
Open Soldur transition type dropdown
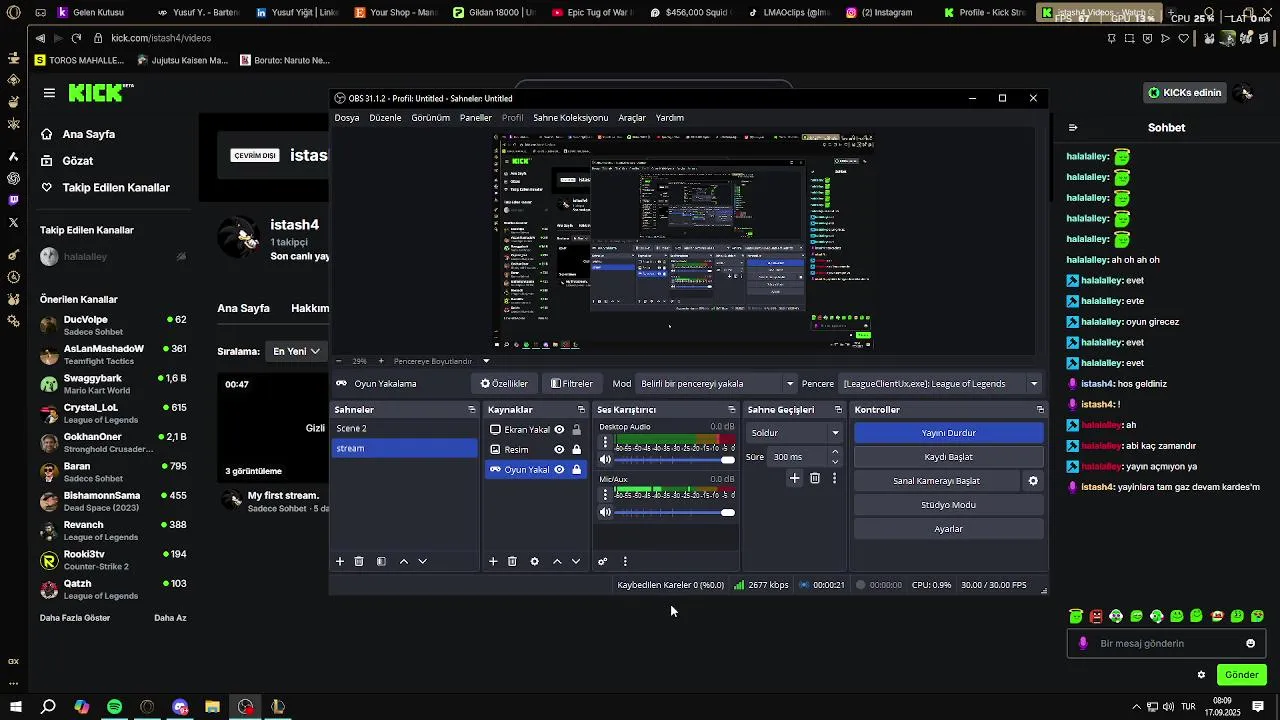[794, 433]
